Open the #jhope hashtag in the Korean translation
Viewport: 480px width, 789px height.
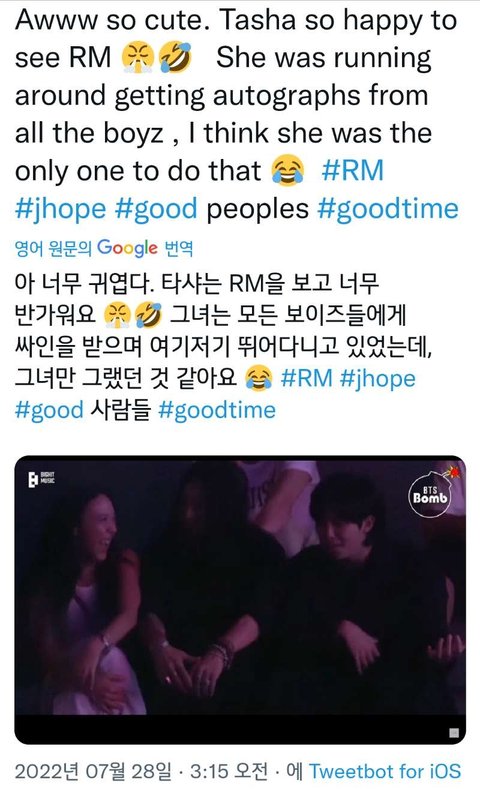[378, 378]
